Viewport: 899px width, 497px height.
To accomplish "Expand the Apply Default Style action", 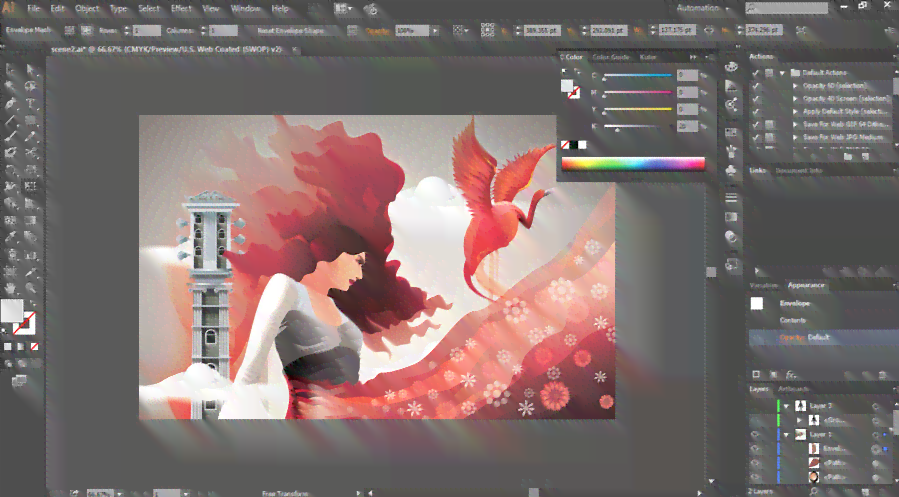I will (x=795, y=112).
